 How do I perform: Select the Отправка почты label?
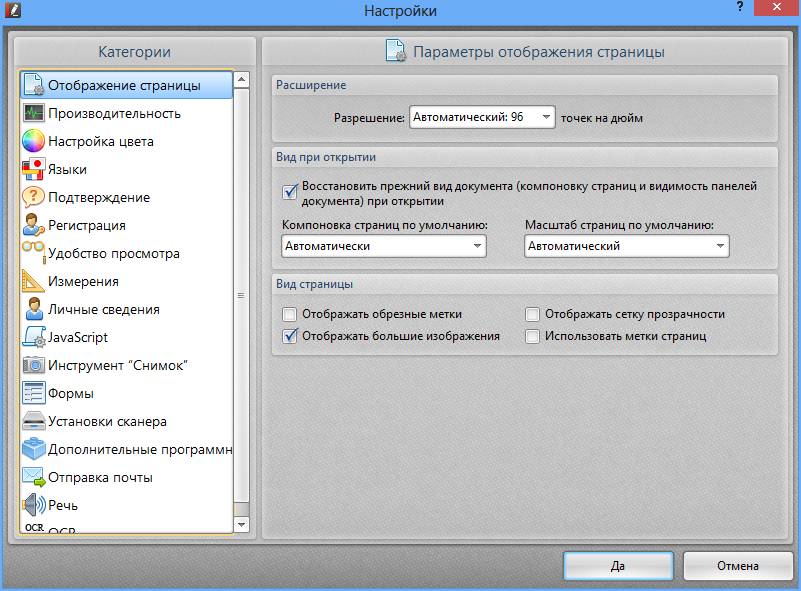100,478
